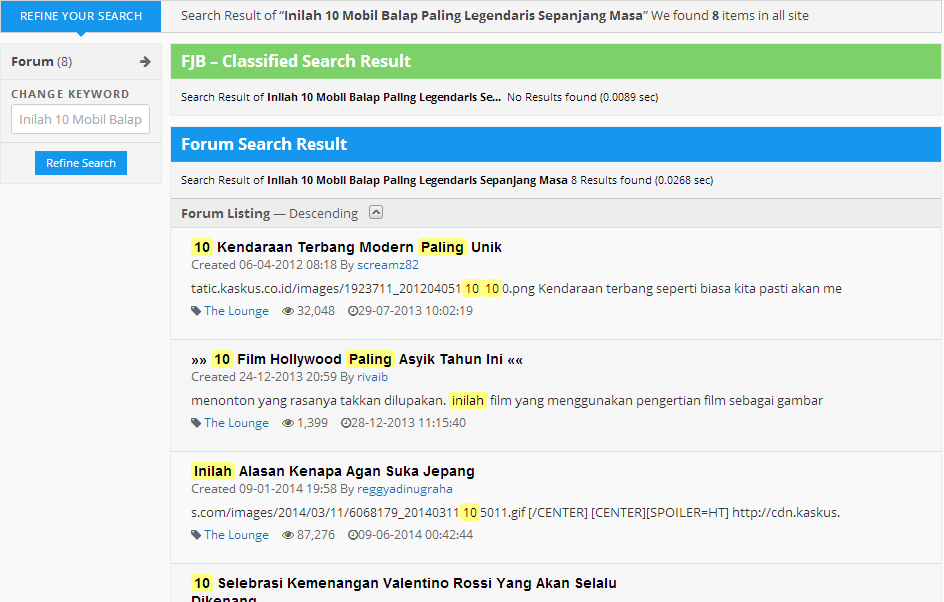Click the eye views icon showing 1,399

288,423
